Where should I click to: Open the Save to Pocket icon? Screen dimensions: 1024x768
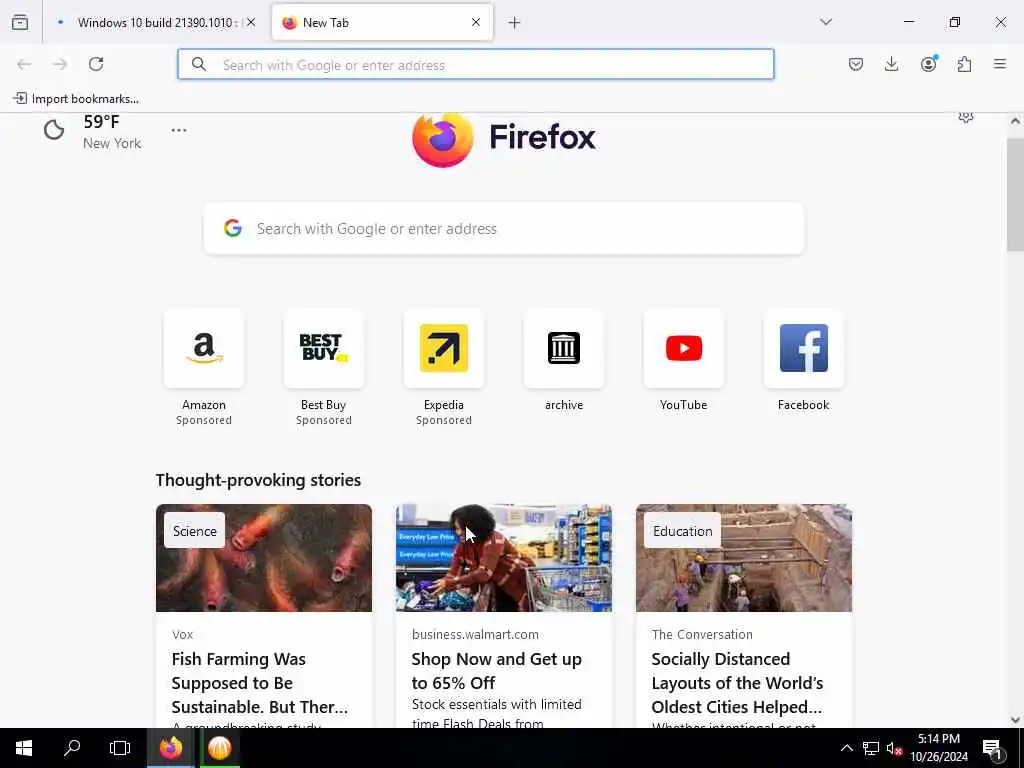click(856, 64)
